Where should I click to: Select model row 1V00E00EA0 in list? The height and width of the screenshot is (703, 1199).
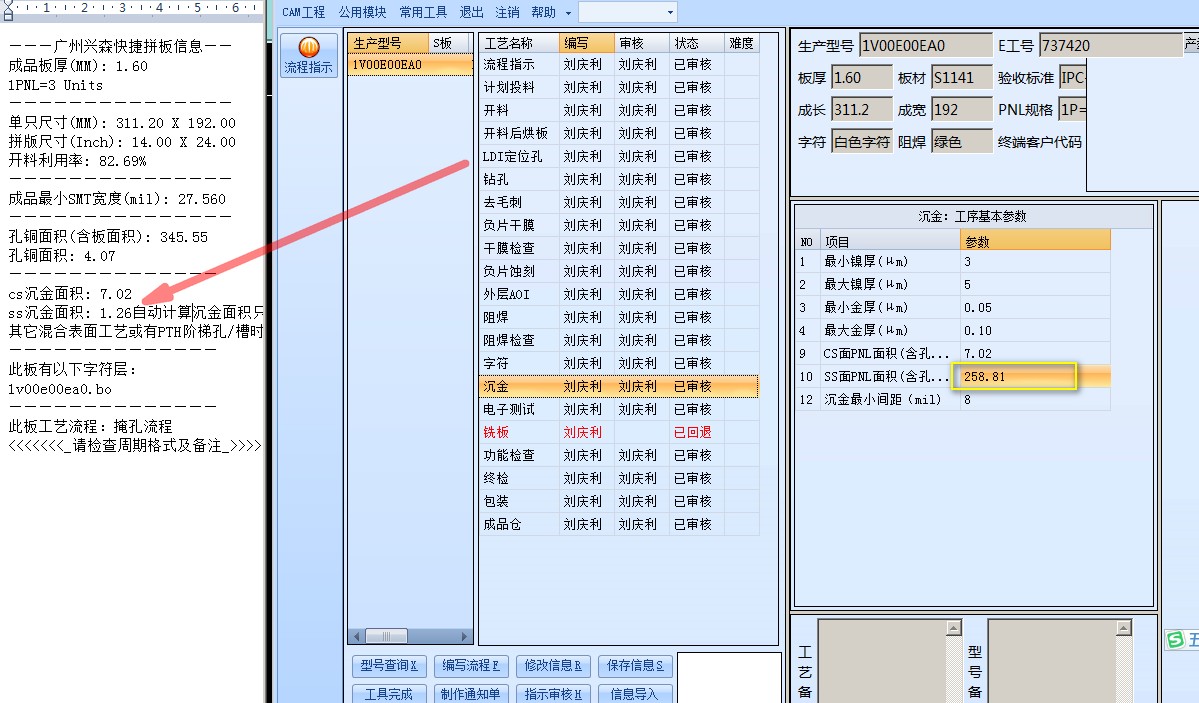click(x=411, y=65)
